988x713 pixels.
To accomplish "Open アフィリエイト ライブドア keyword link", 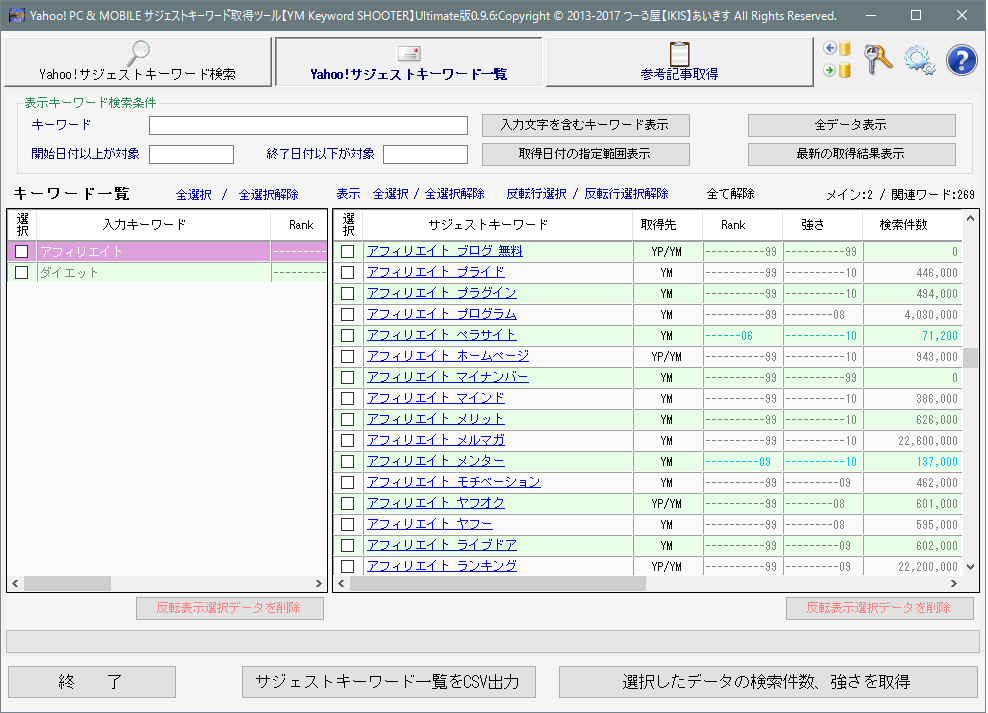I will 442,545.
